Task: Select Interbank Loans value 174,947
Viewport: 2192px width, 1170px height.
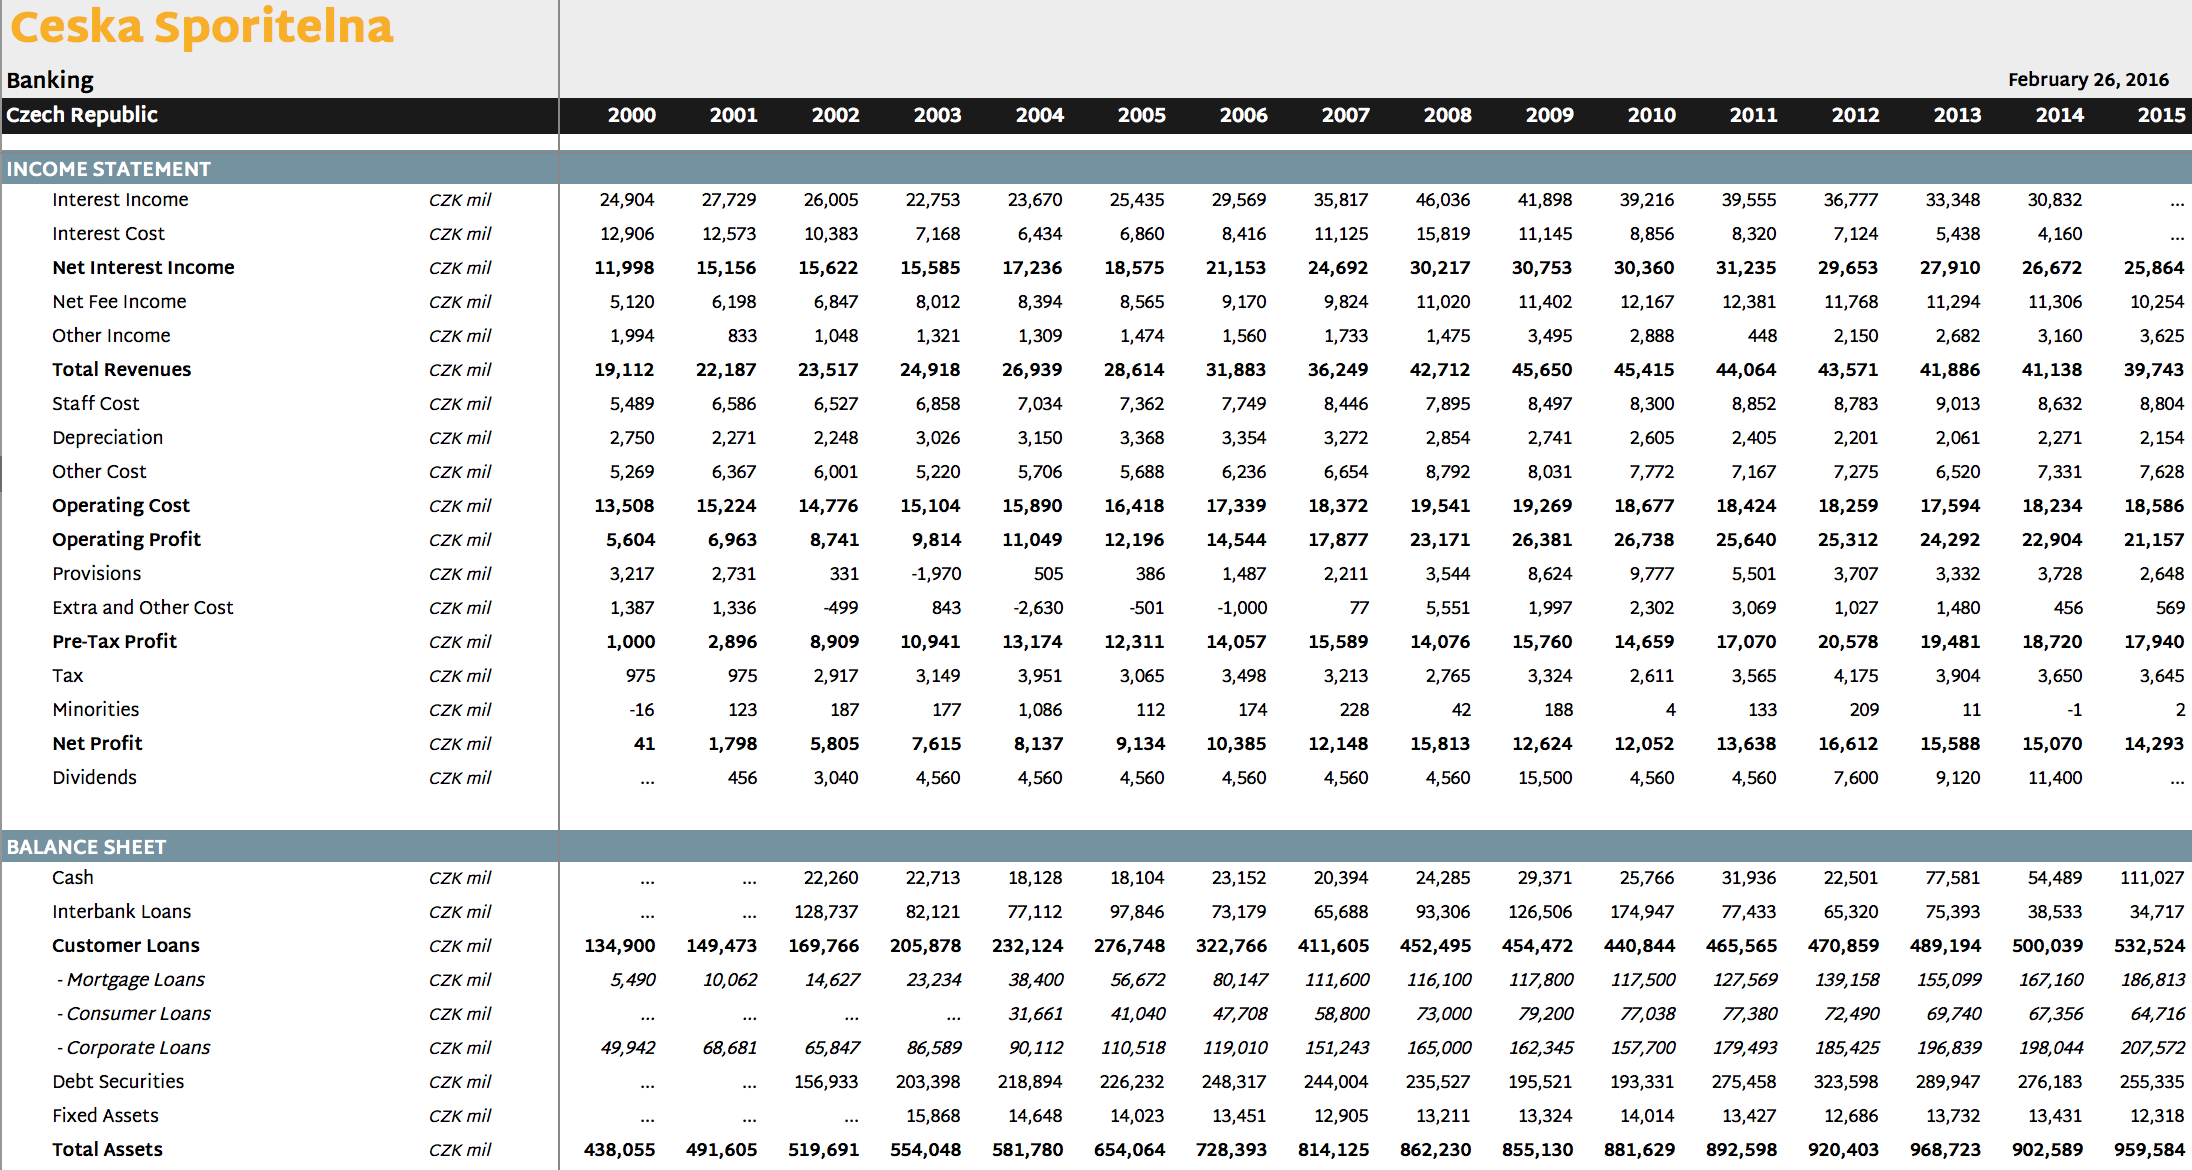Action: (1642, 912)
